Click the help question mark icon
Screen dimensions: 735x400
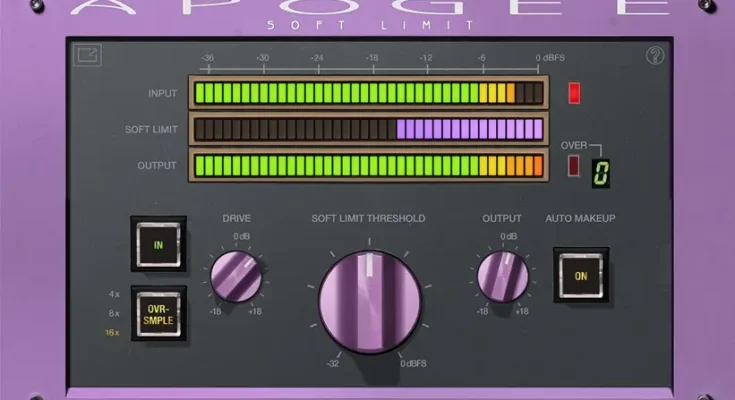(x=655, y=57)
